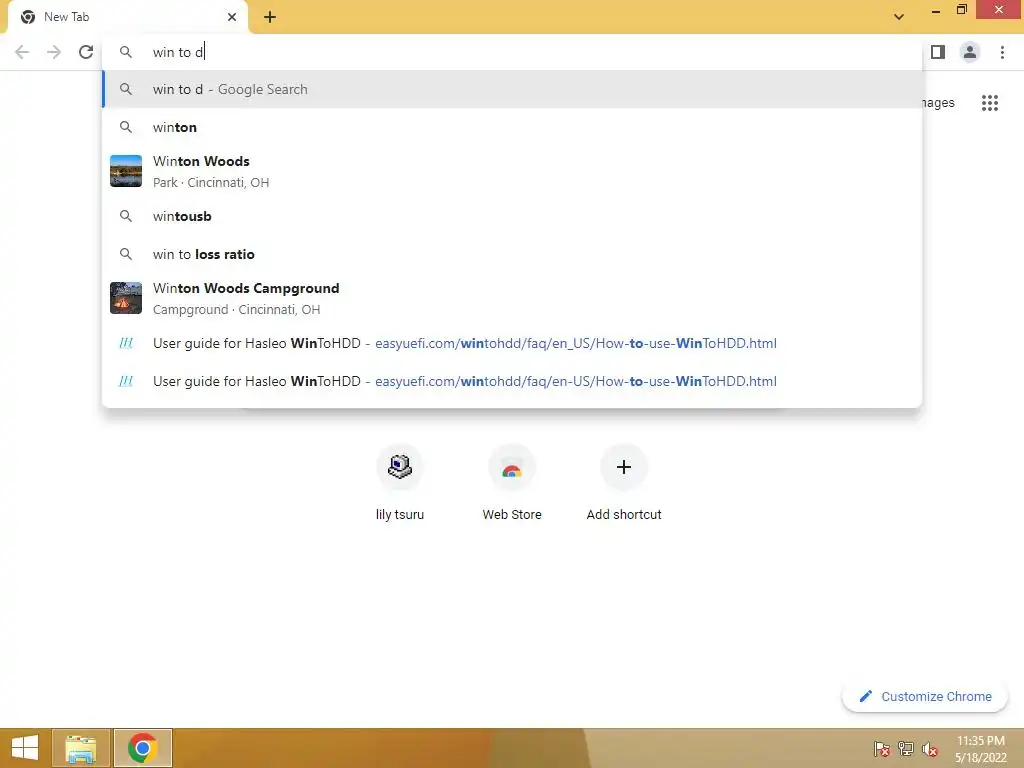Click the browser forward arrow

point(54,52)
